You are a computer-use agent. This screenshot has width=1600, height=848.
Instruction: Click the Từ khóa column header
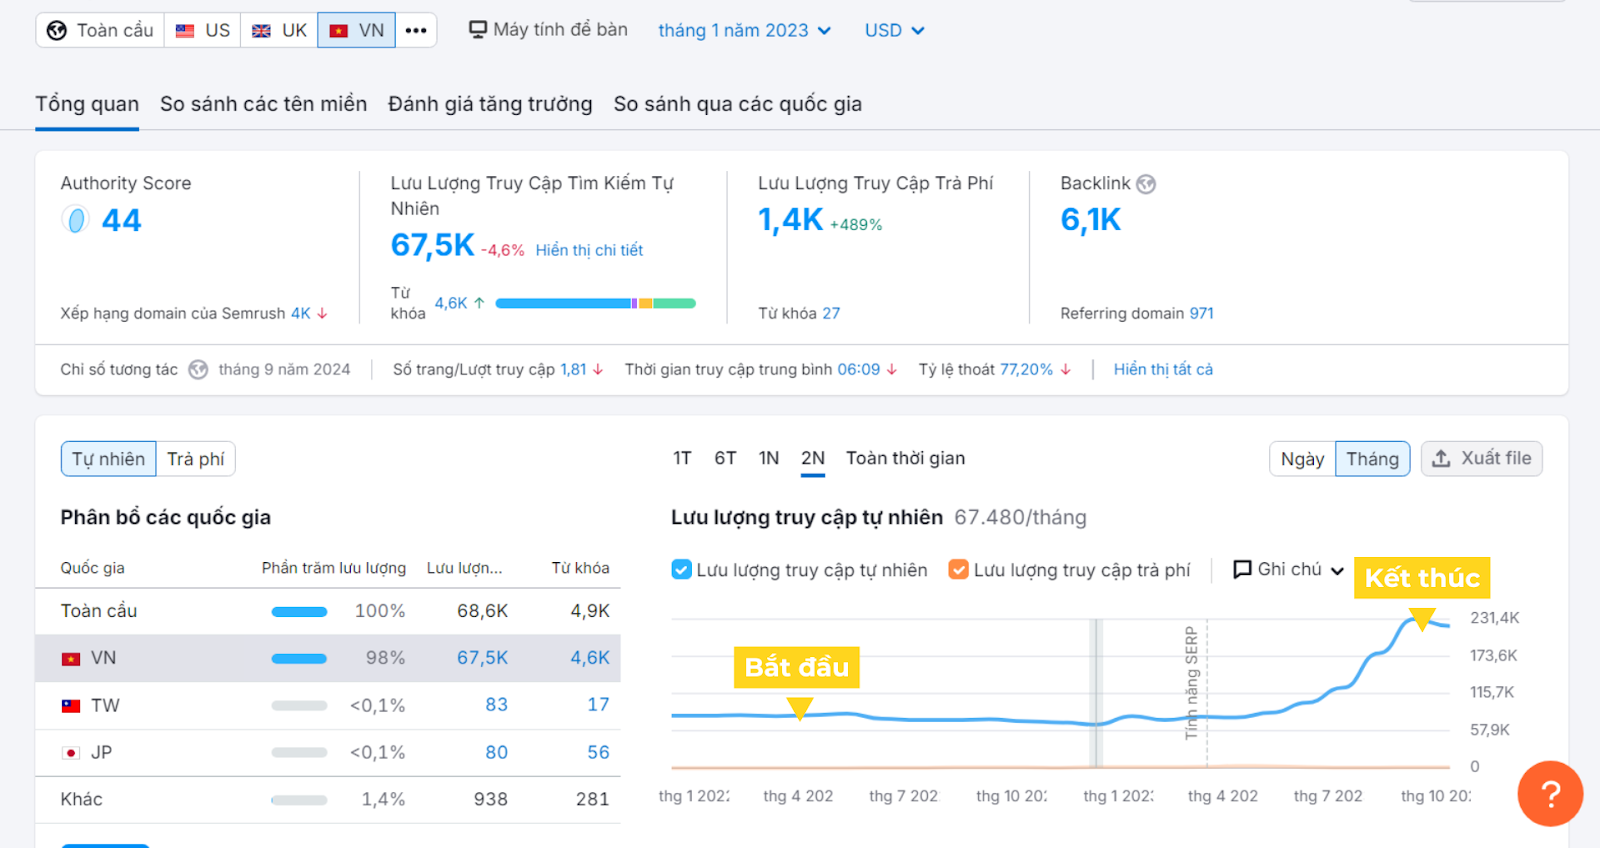coord(580,568)
